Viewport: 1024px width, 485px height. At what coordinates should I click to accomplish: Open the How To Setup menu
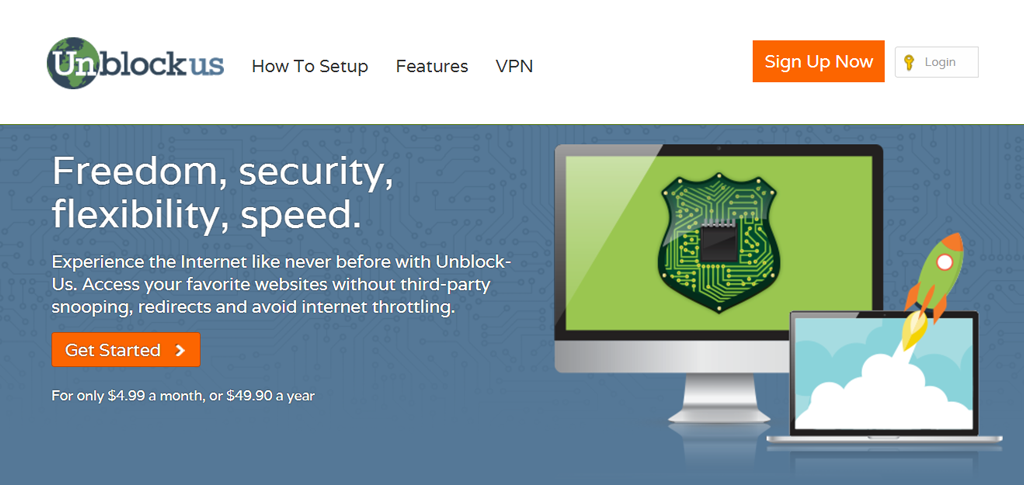310,67
